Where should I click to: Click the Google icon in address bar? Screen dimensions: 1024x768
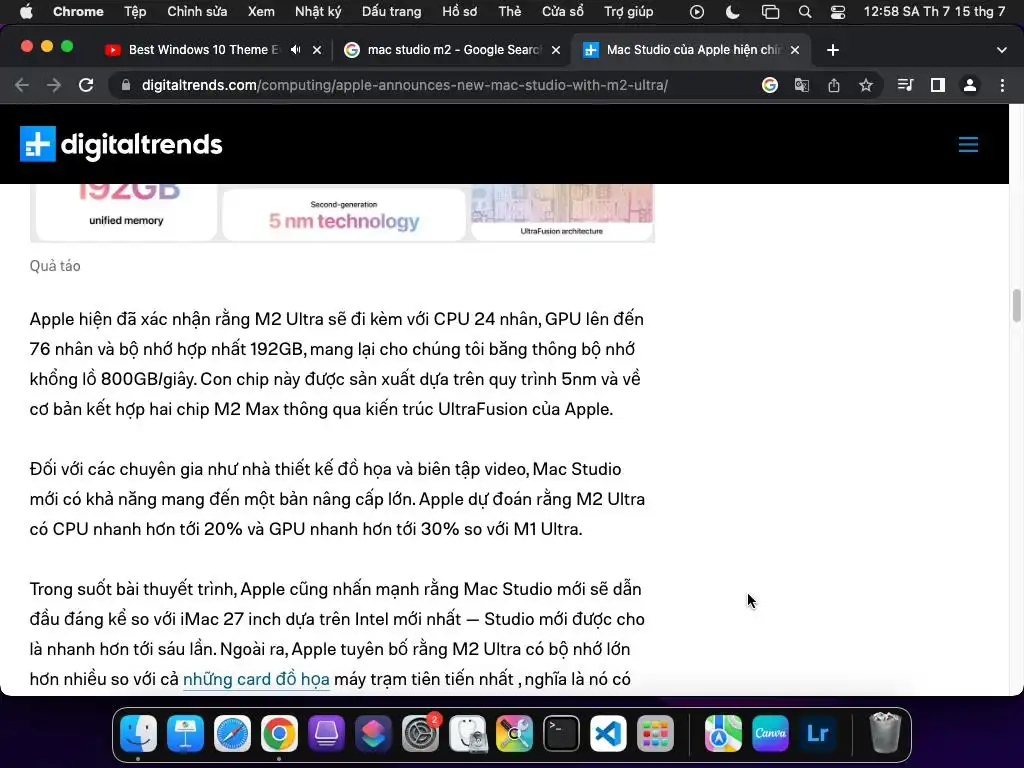click(x=770, y=85)
